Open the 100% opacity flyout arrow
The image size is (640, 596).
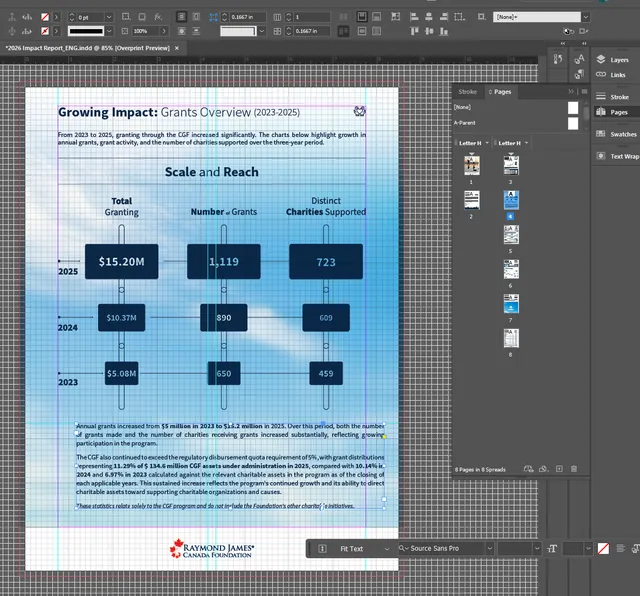click(164, 31)
